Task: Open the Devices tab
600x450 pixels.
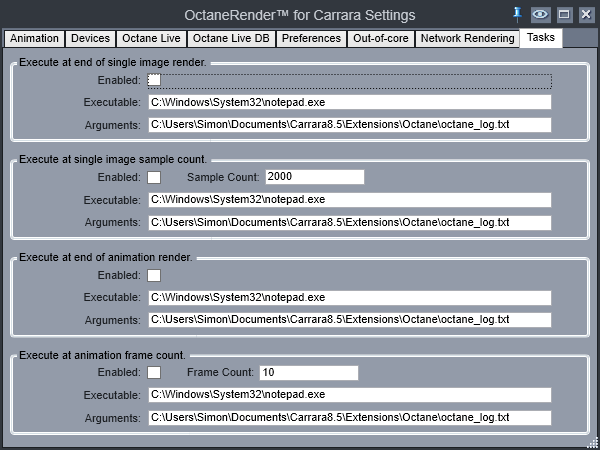Action: pyautogui.click(x=90, y=39)
